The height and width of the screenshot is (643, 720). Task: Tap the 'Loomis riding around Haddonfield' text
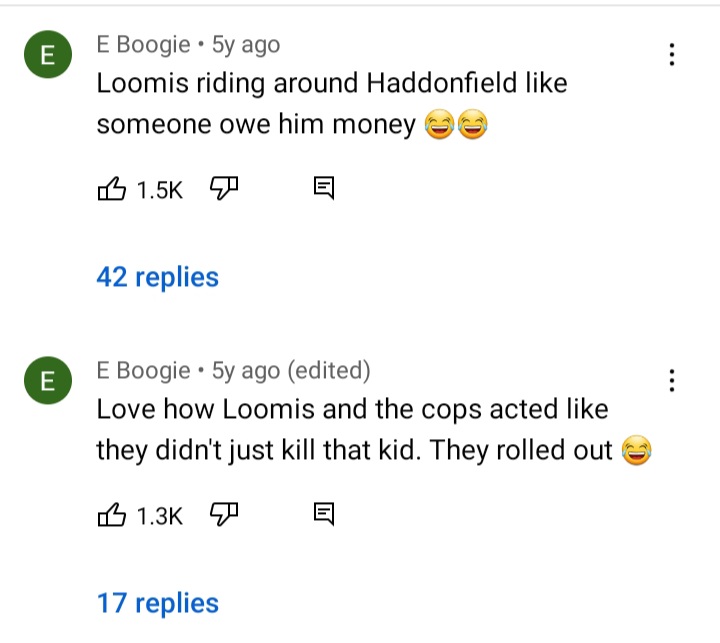point(332,104)
